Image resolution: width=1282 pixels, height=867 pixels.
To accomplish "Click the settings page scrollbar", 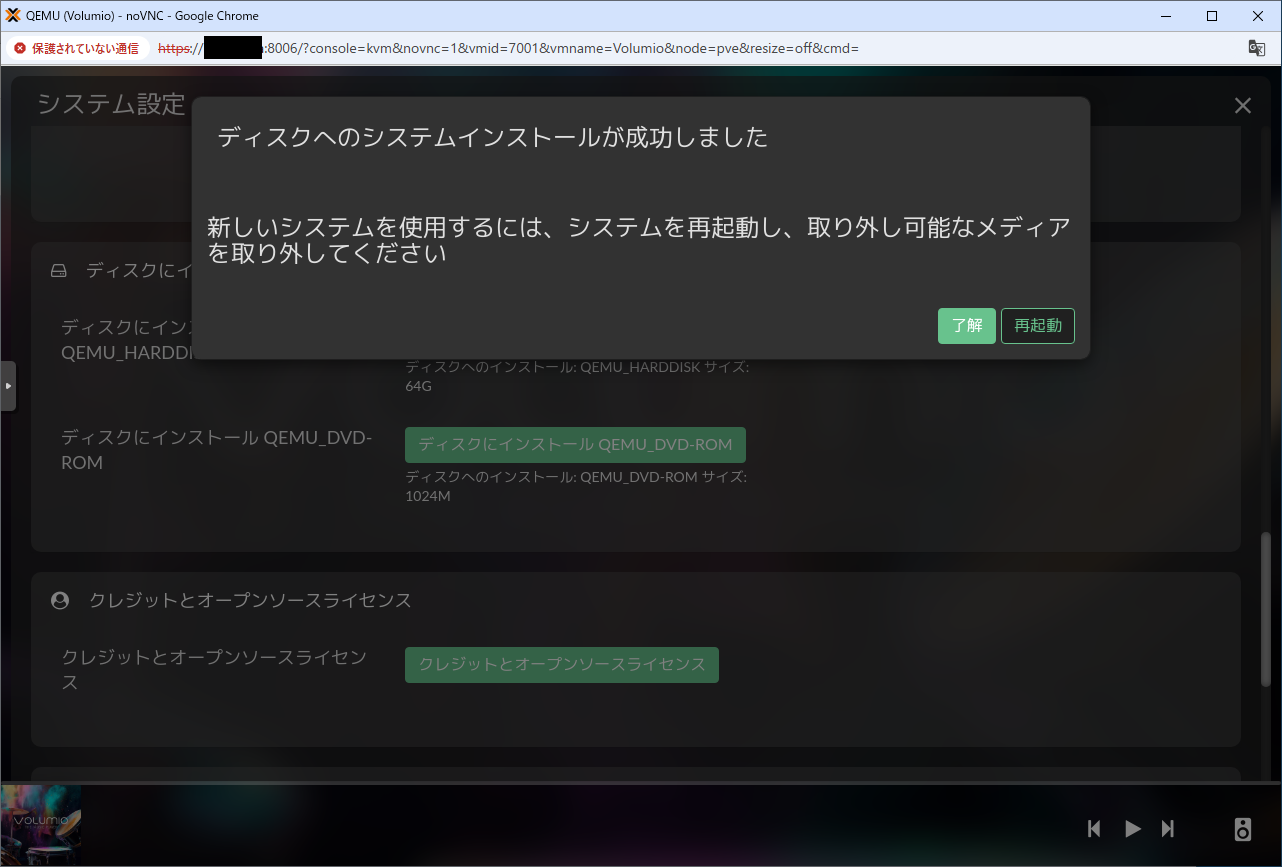I will click(x=1266, y=609).
